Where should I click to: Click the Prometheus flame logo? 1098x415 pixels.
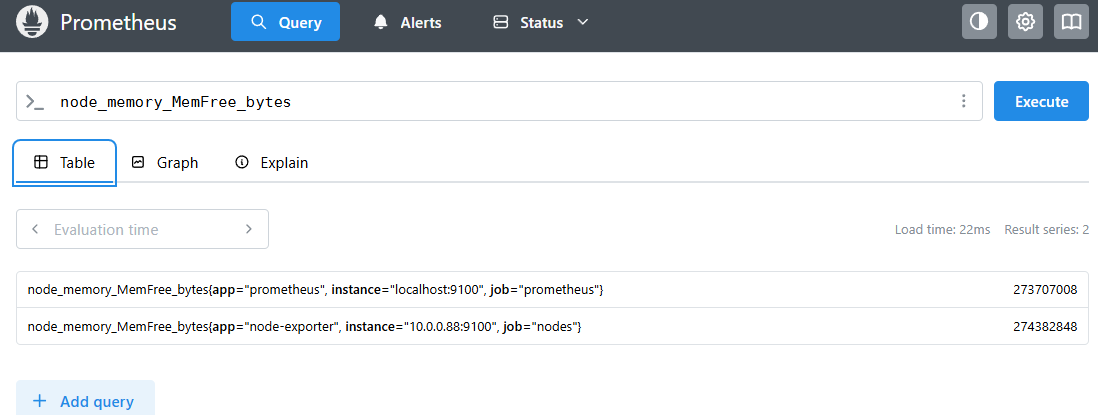(32, 22)
